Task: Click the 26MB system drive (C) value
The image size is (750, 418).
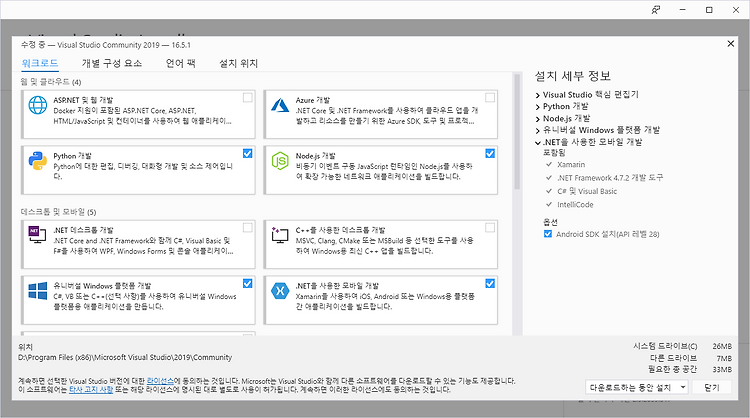Action: tap(722, 346)
